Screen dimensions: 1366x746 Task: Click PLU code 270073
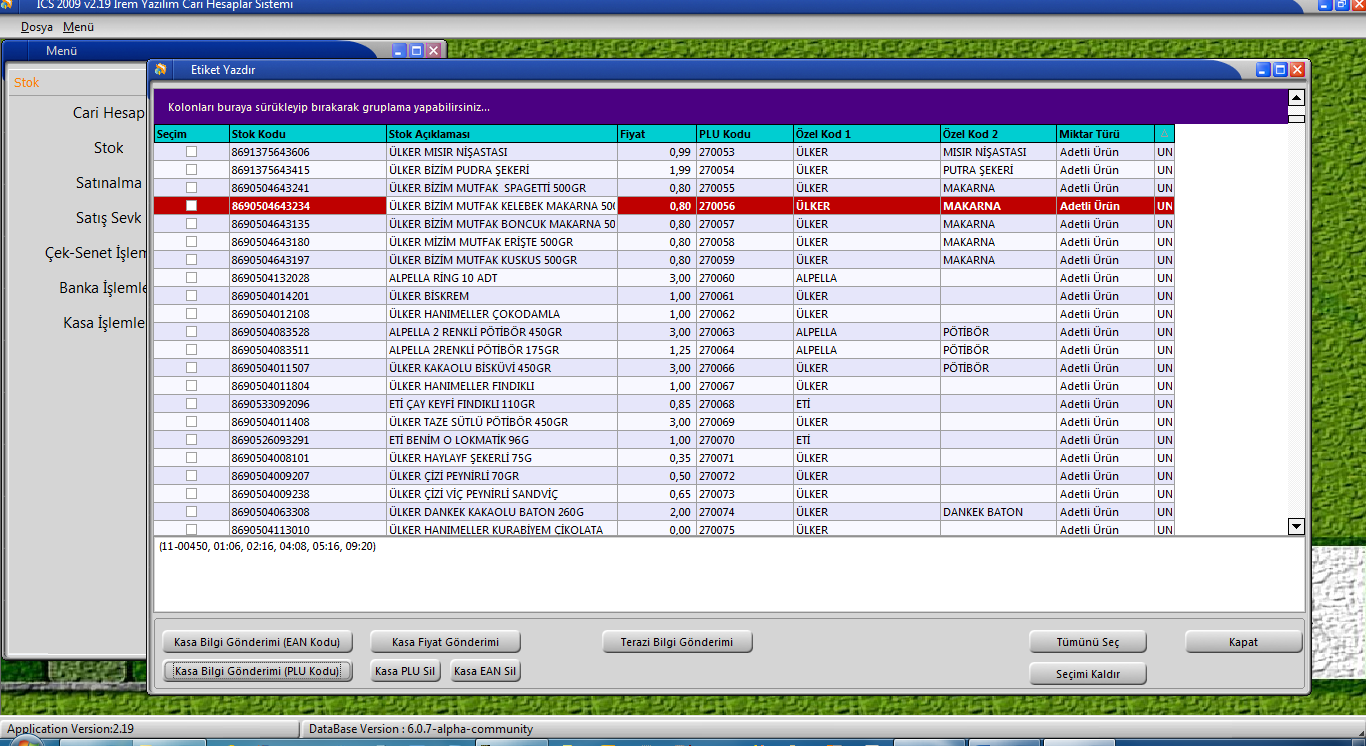[x=744, y=494]
